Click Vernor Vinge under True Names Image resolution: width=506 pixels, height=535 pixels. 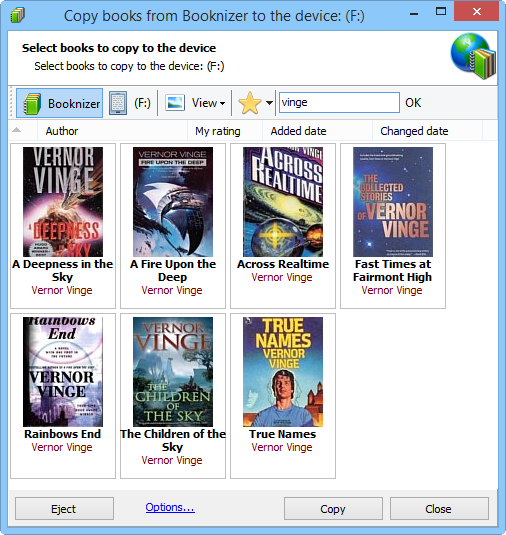pyautogui.click(x=282, y=447)
